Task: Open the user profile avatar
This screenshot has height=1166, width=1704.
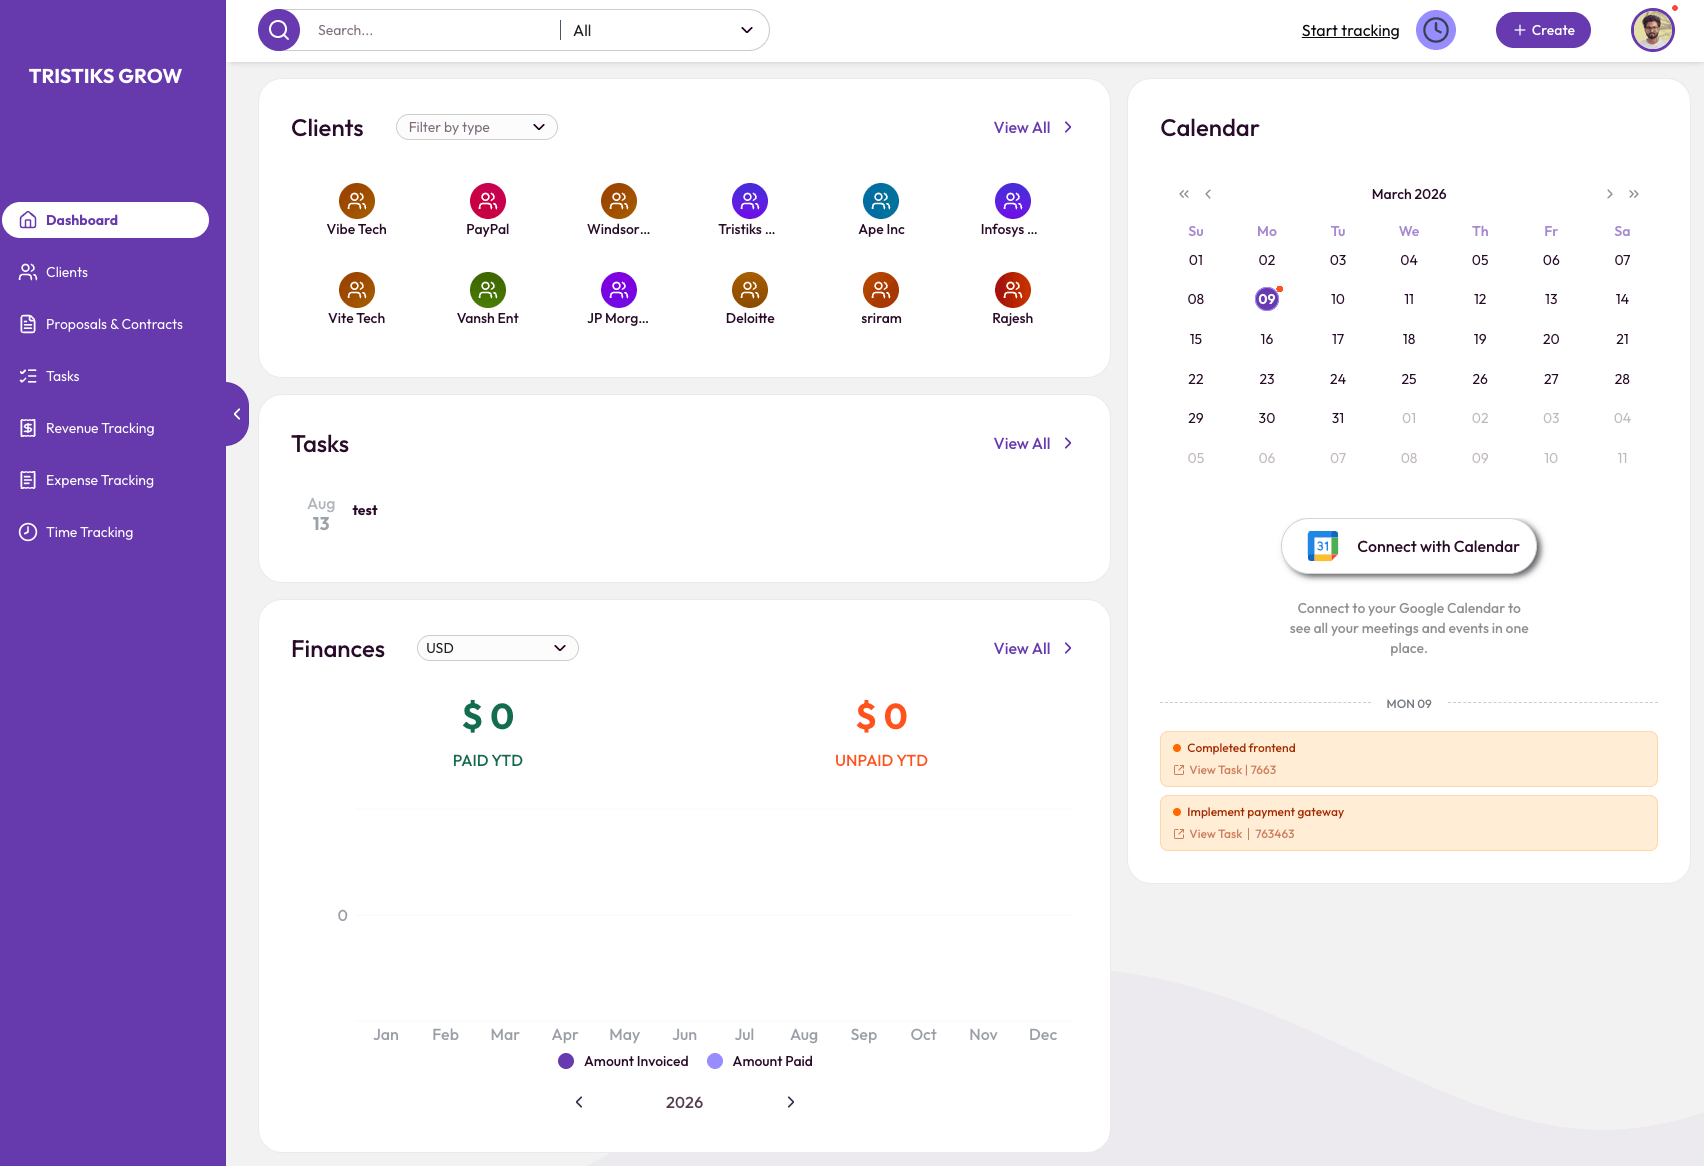Action: 1652,30
